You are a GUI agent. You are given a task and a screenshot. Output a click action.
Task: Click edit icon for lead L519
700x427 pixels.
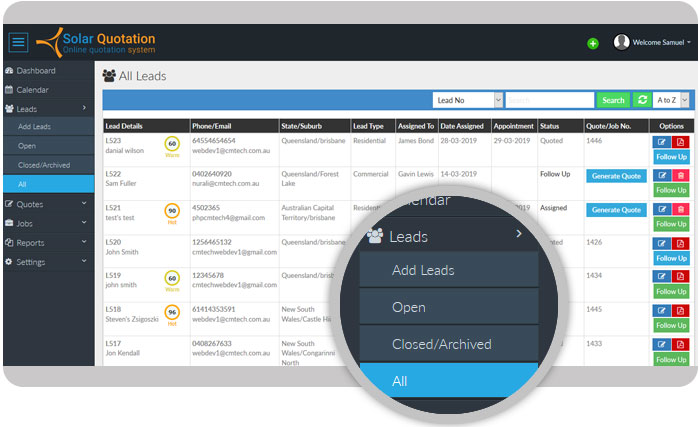[662, 276]
